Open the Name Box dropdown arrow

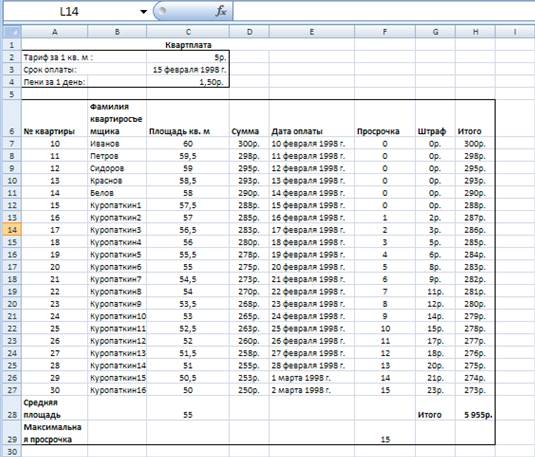click(x=144, y=12)
